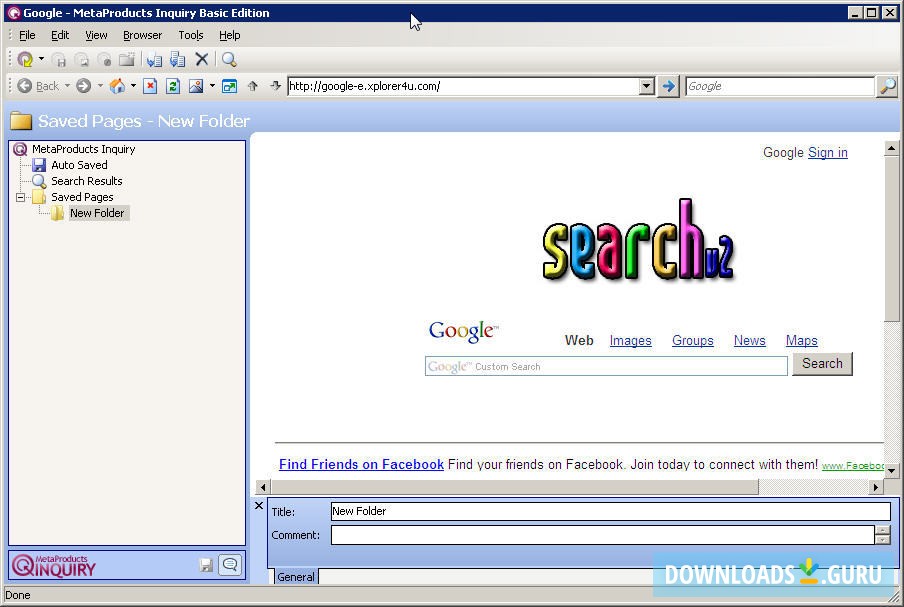Click the News link
This screenshot has width=904, height=607.
[749, 341]
